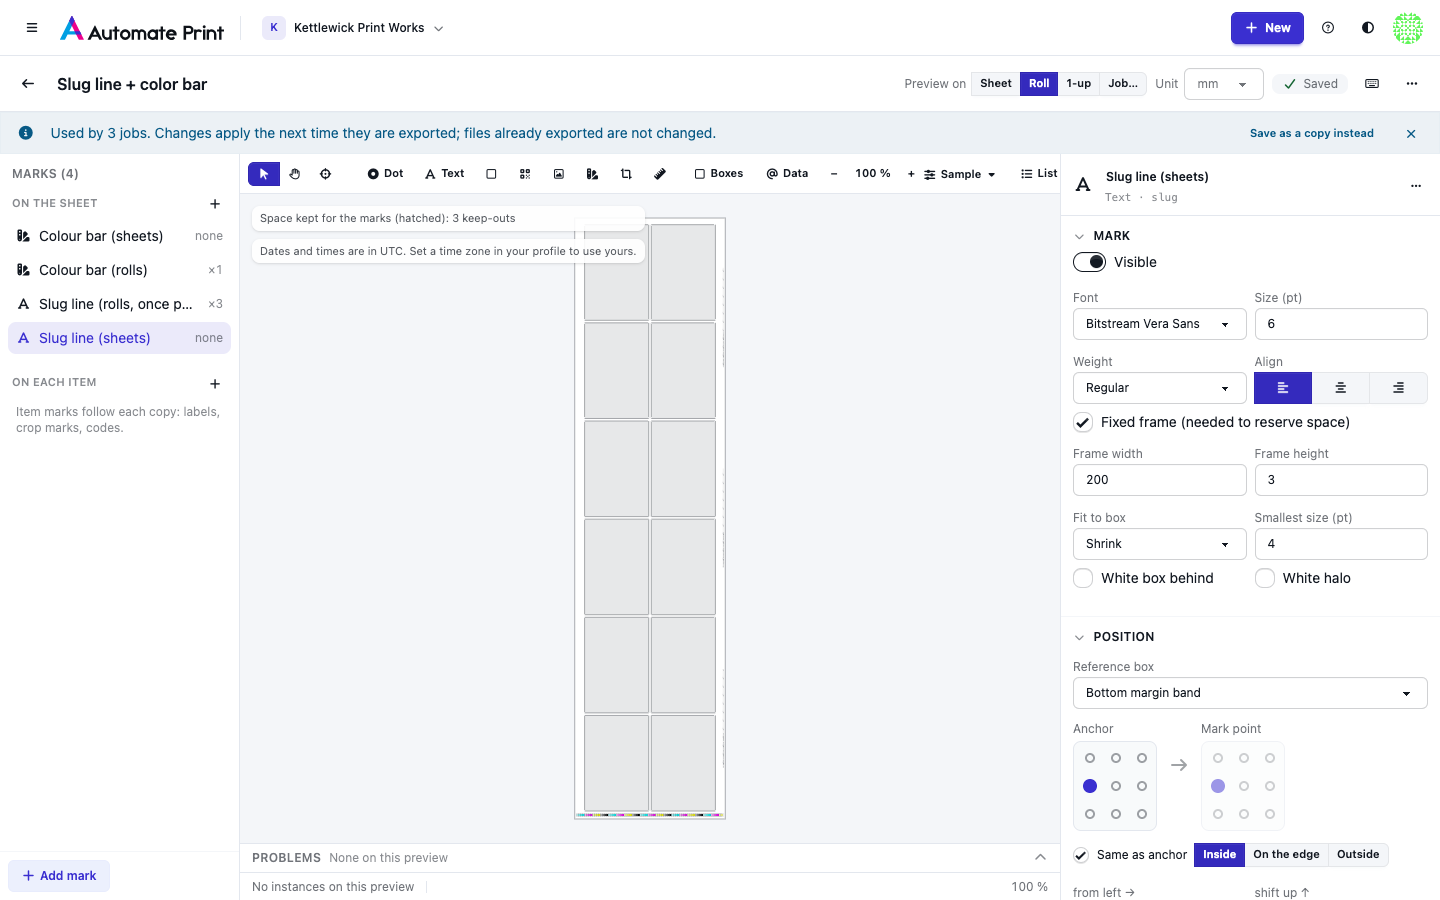Choose the registration target tool
The height and width of the screenshot is (900, 1440).
pos(325,174)
